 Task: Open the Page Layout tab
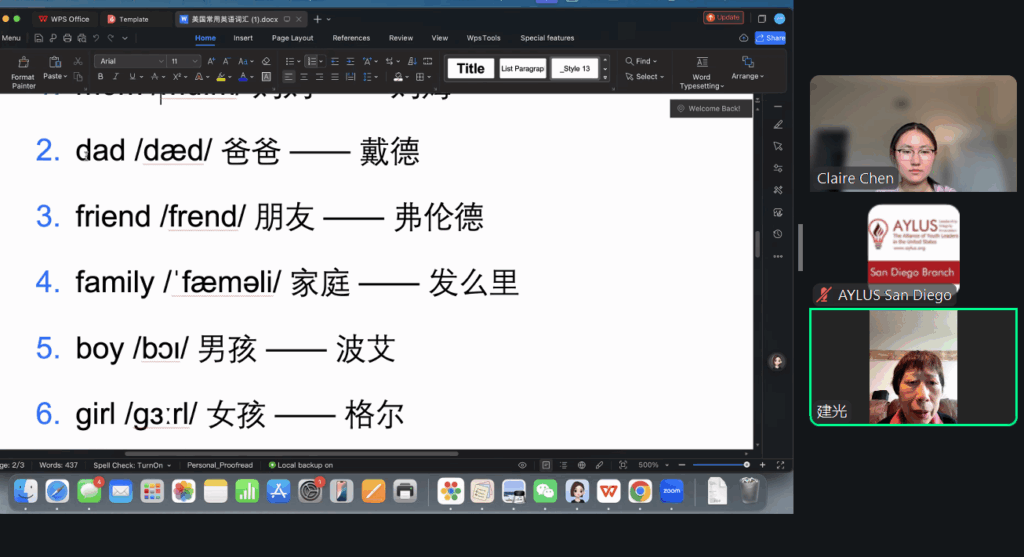[x=292, y=38]
